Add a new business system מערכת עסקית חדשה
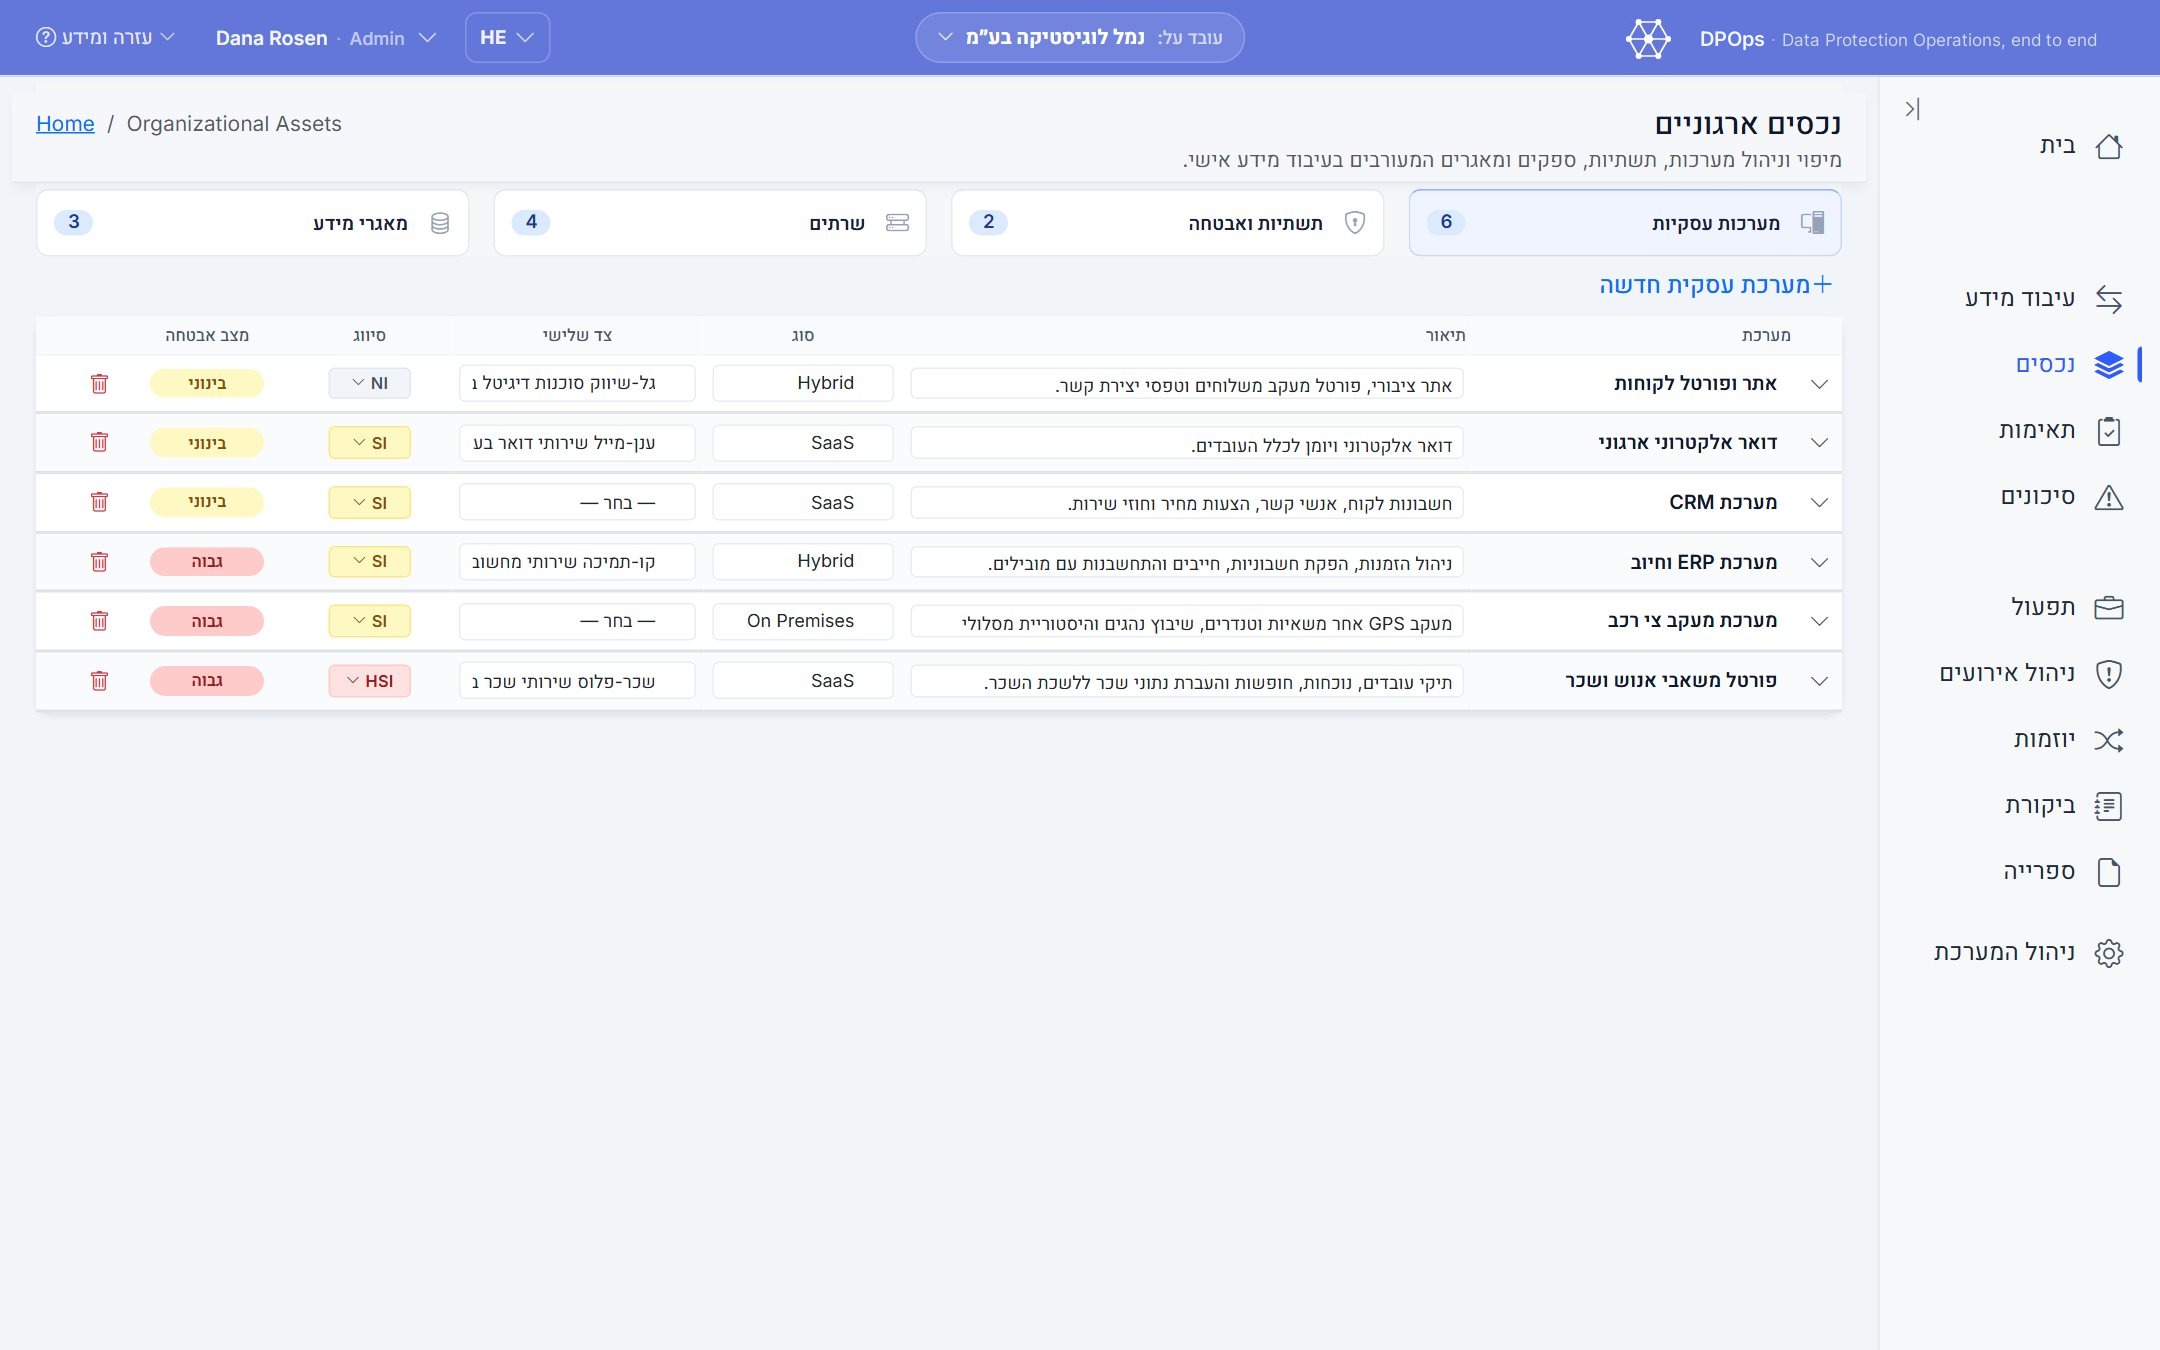 pyautogui.click(x=1716, y=285)
